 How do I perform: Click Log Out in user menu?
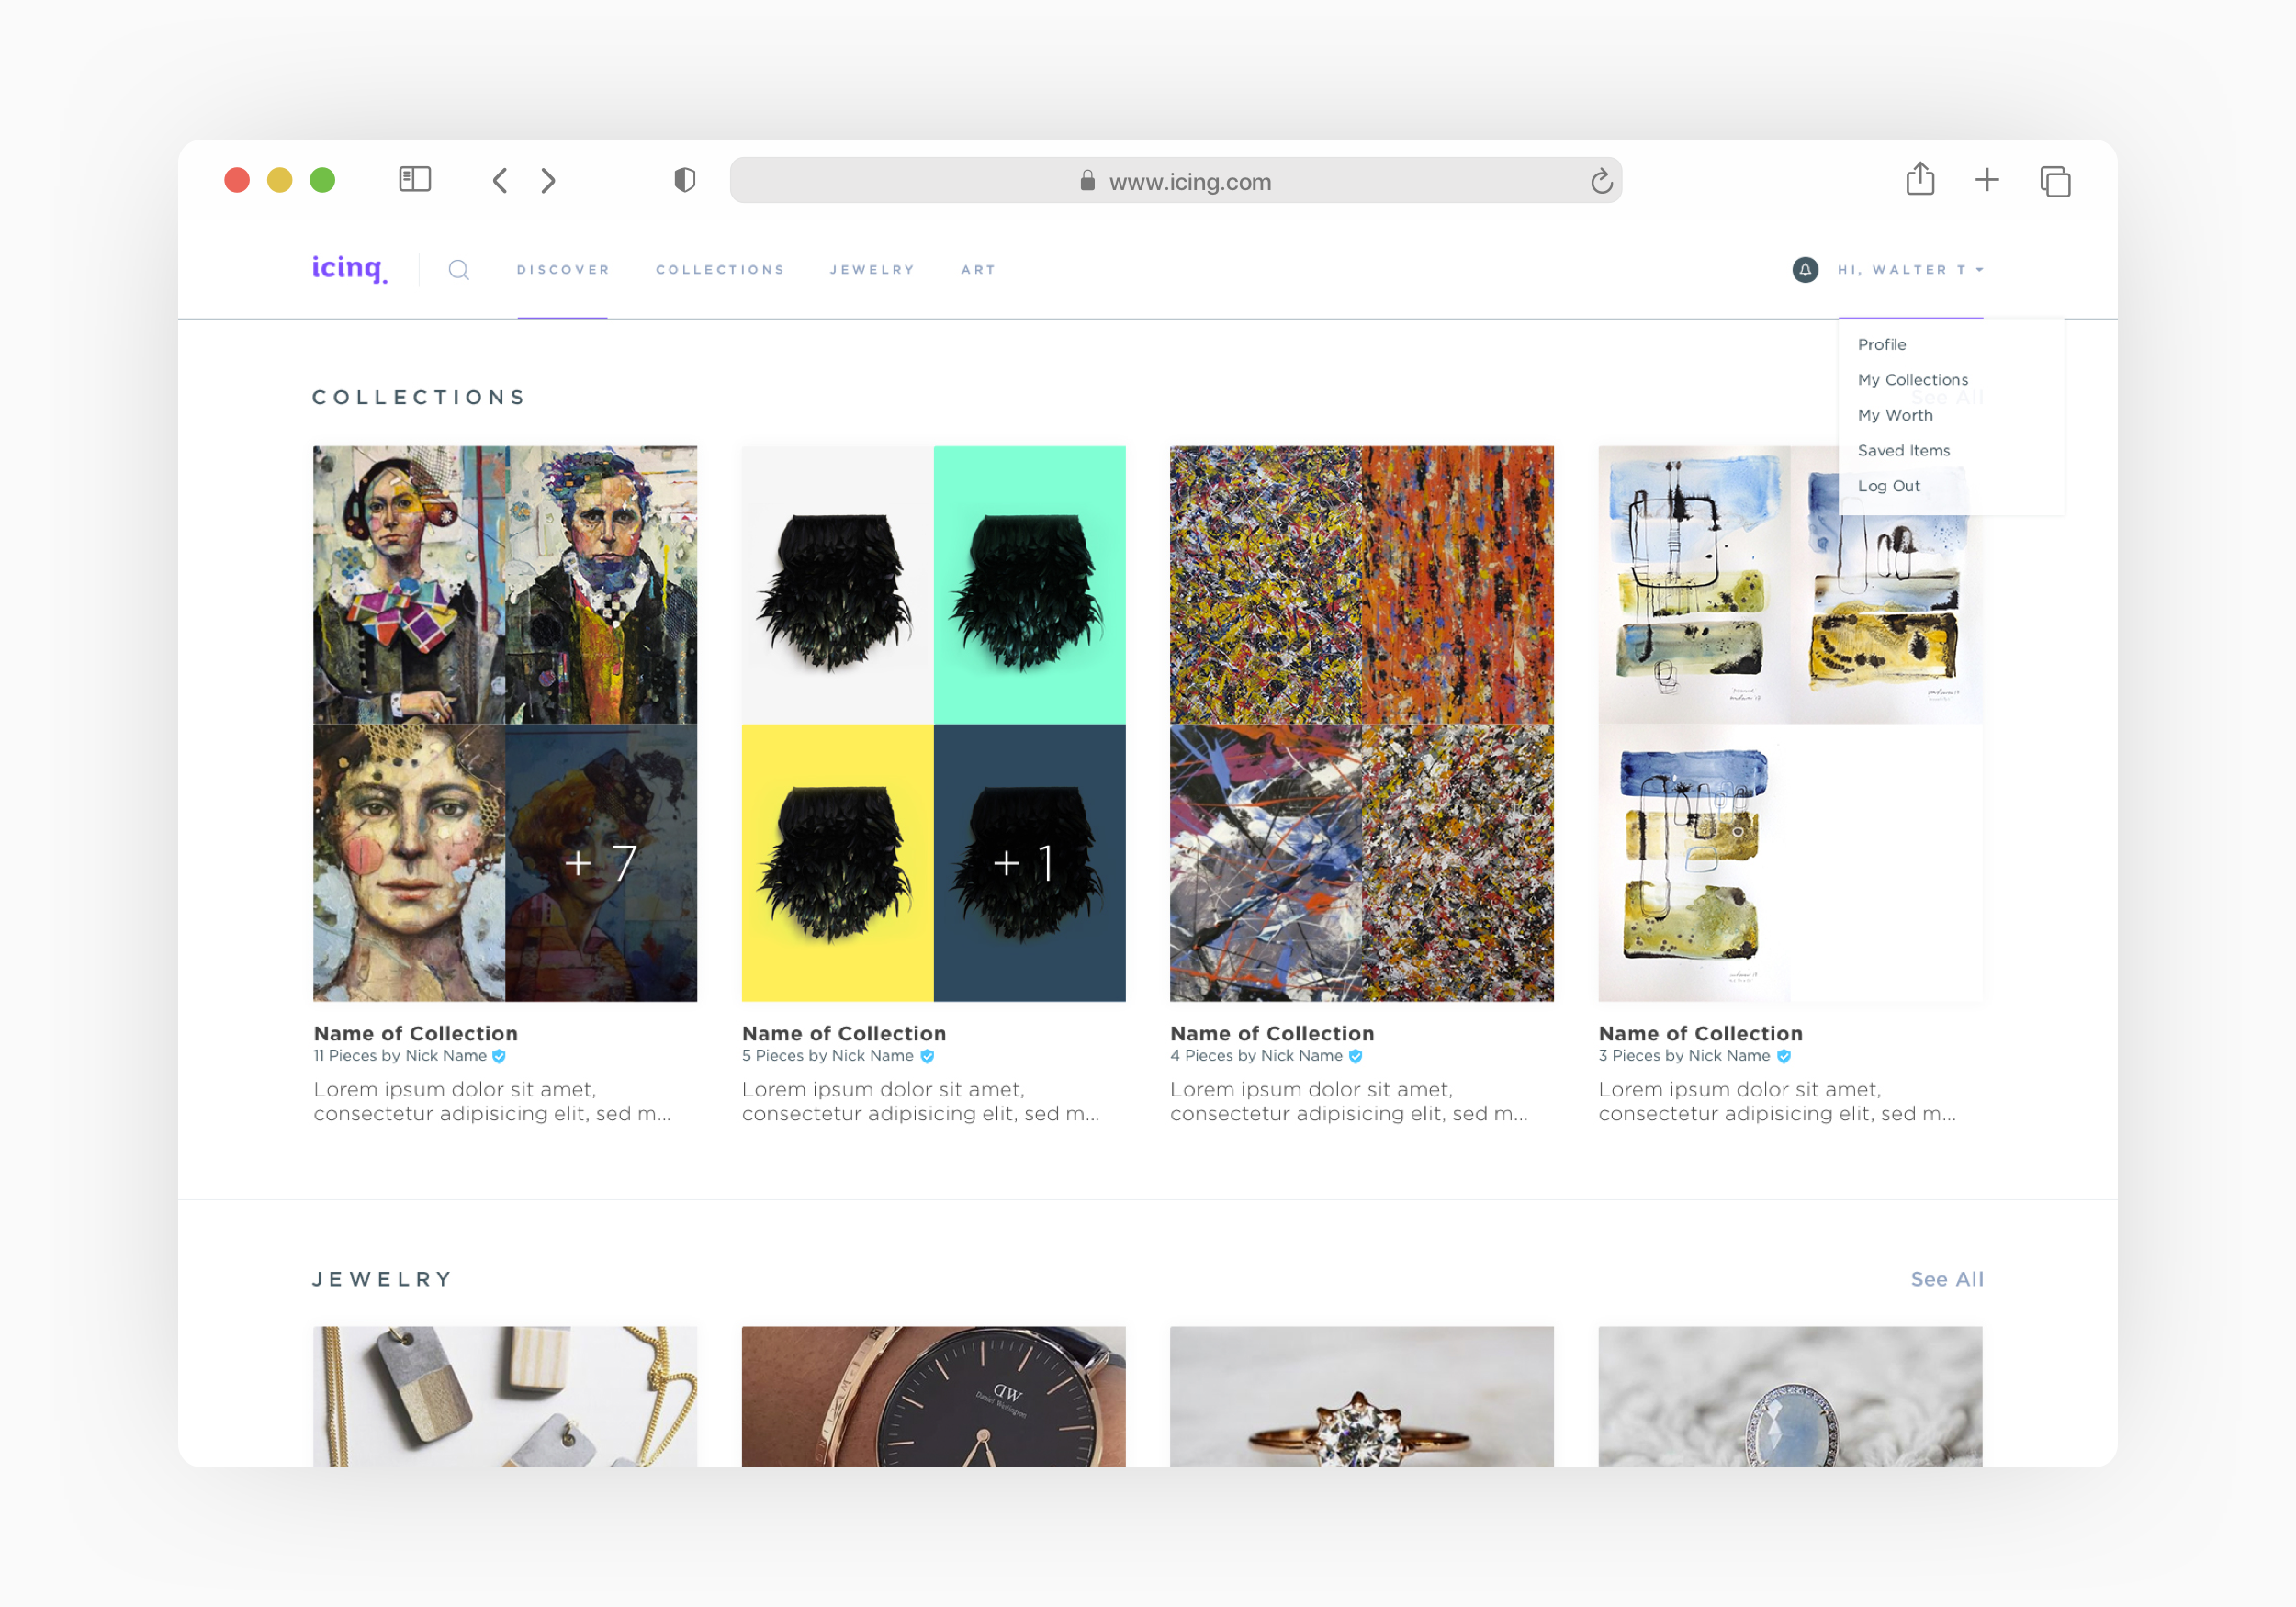pos(1888,486)
